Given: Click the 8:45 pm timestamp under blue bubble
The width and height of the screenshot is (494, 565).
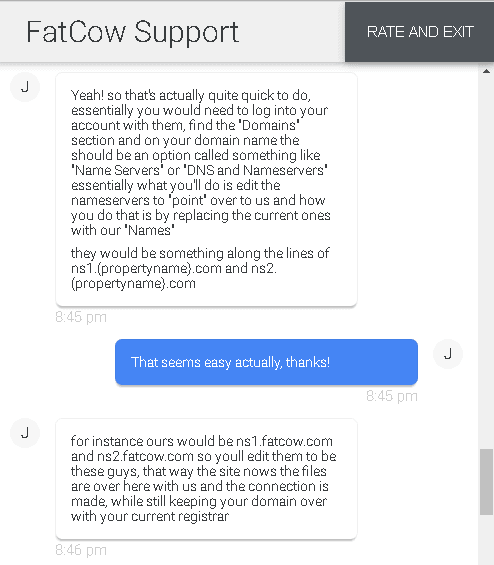Looking at the screenshot, I should 392,396.
